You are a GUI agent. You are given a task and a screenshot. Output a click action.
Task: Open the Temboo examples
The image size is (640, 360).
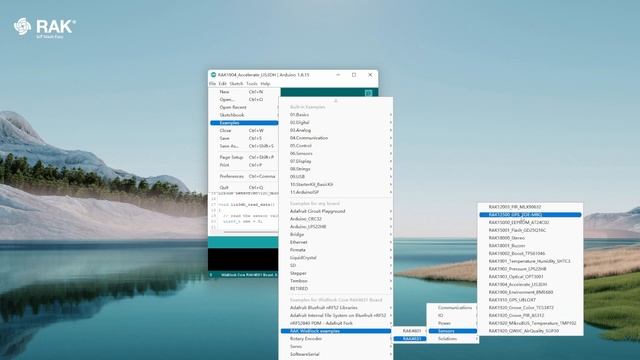[x=336, y=281]
